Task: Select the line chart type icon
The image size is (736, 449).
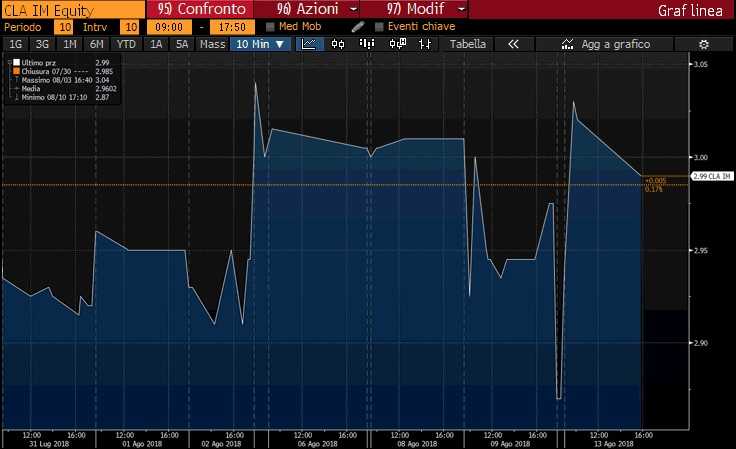Action: tap(309, 44)
